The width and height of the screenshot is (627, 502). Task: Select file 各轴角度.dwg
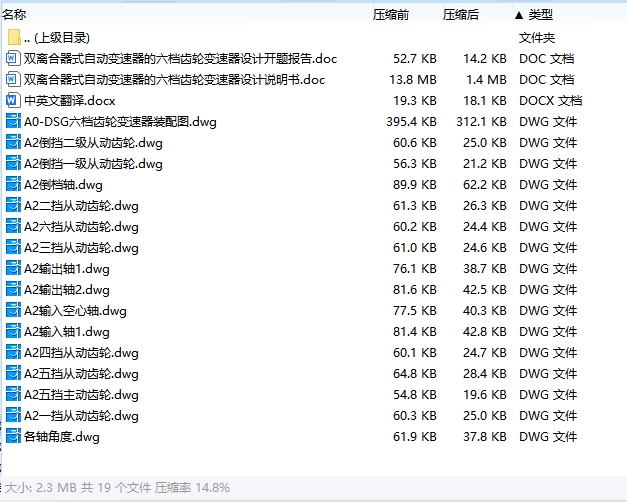click(x=62, y=436)
